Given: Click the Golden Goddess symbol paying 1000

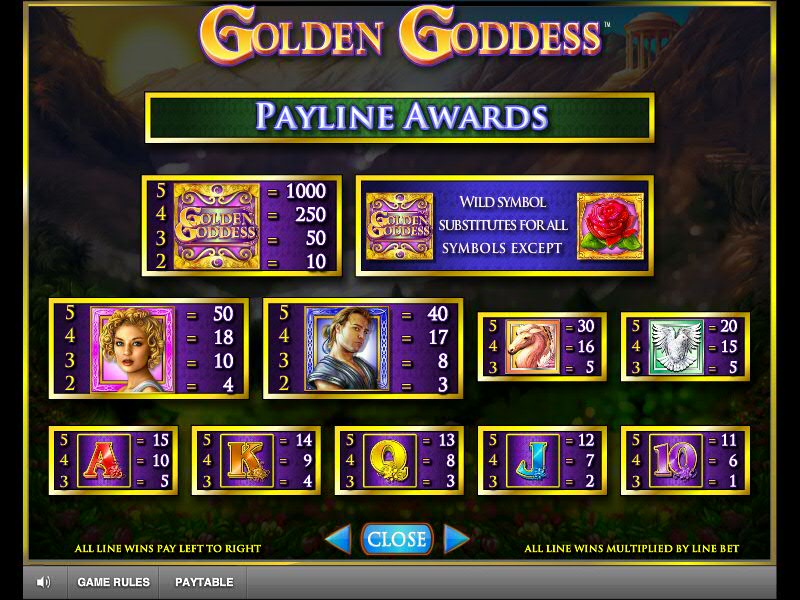Looking at the screenshot, I should coord(217,226).
